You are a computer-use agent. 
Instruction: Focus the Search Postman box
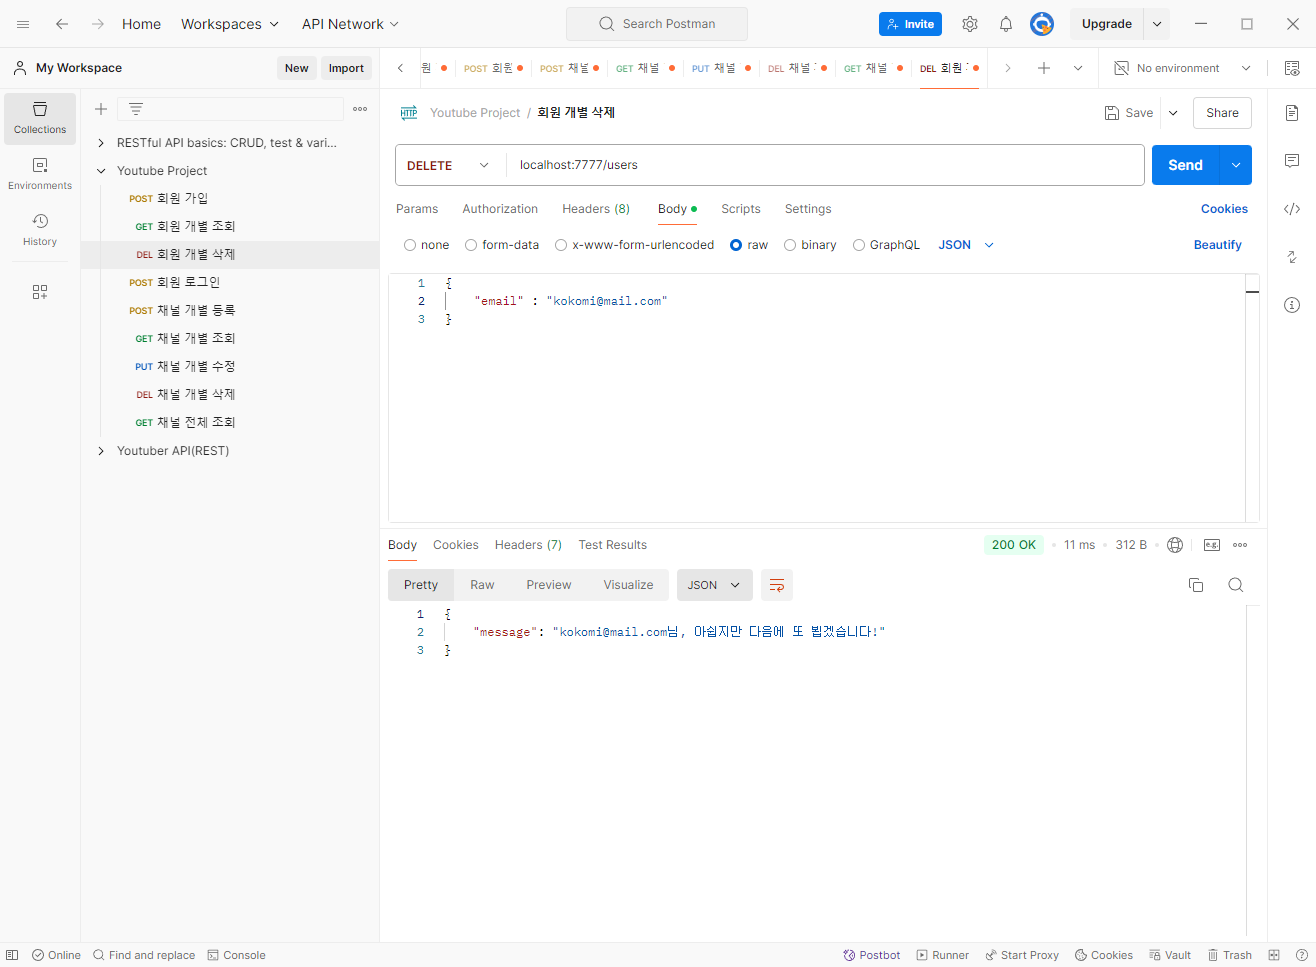[657, 24]
